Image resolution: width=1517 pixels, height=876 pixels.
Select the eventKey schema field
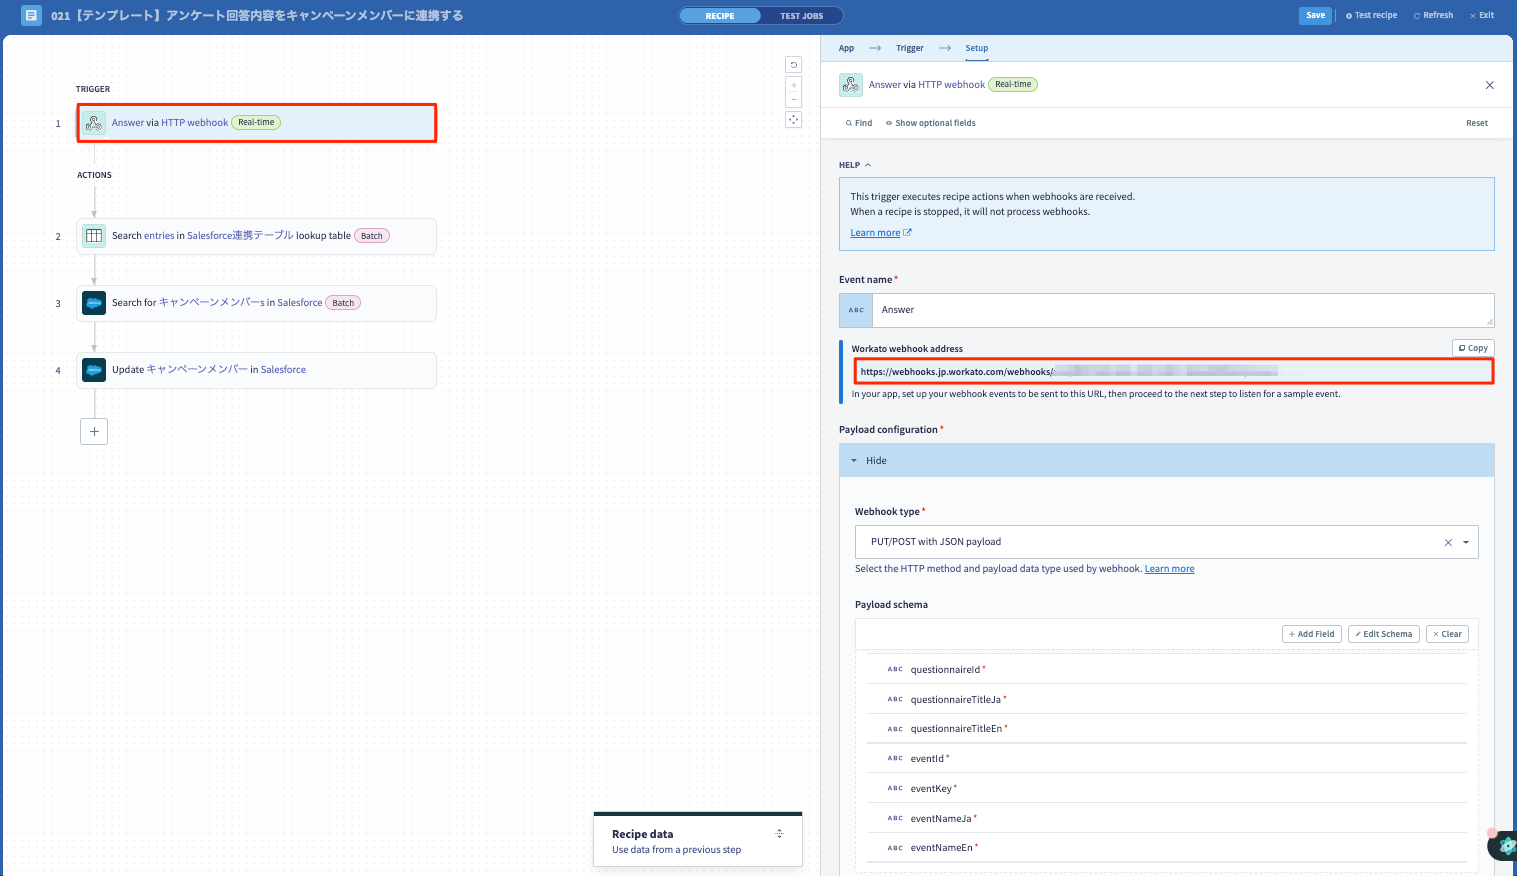1166,789
